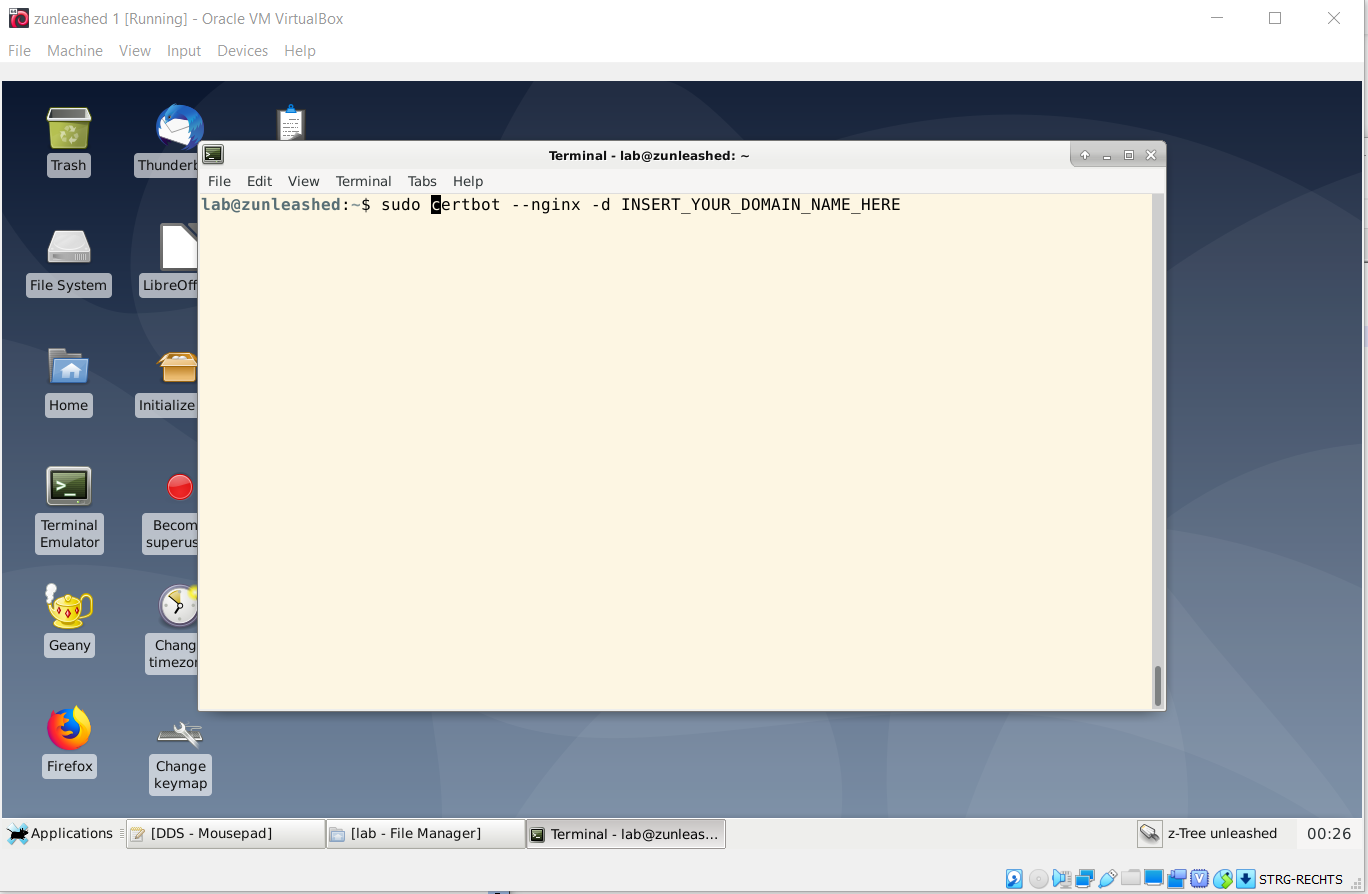Viewport: 1368px width, 894px height.
Task: Click the Terminal taskbar button
Action: 625,833
